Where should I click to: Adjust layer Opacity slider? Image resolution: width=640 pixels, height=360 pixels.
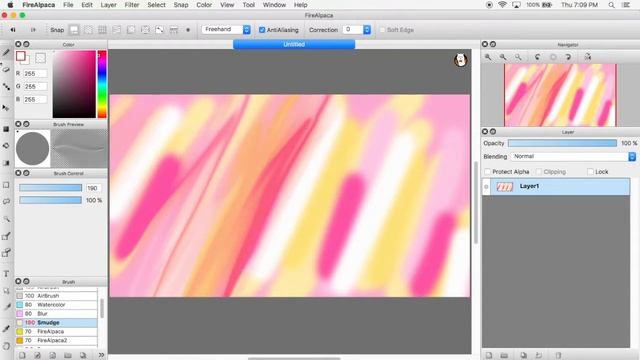coord(562,143)
